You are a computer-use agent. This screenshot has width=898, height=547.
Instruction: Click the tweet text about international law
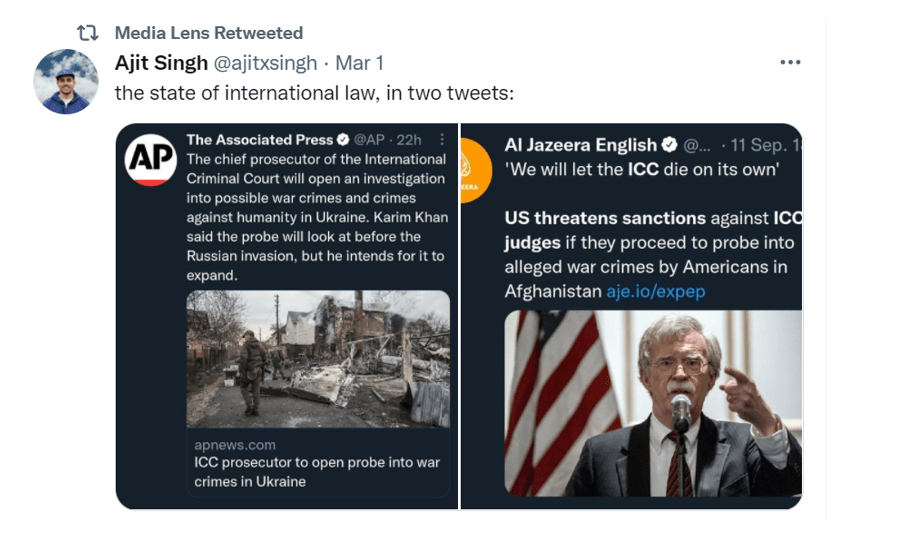(x=314, y=93)
